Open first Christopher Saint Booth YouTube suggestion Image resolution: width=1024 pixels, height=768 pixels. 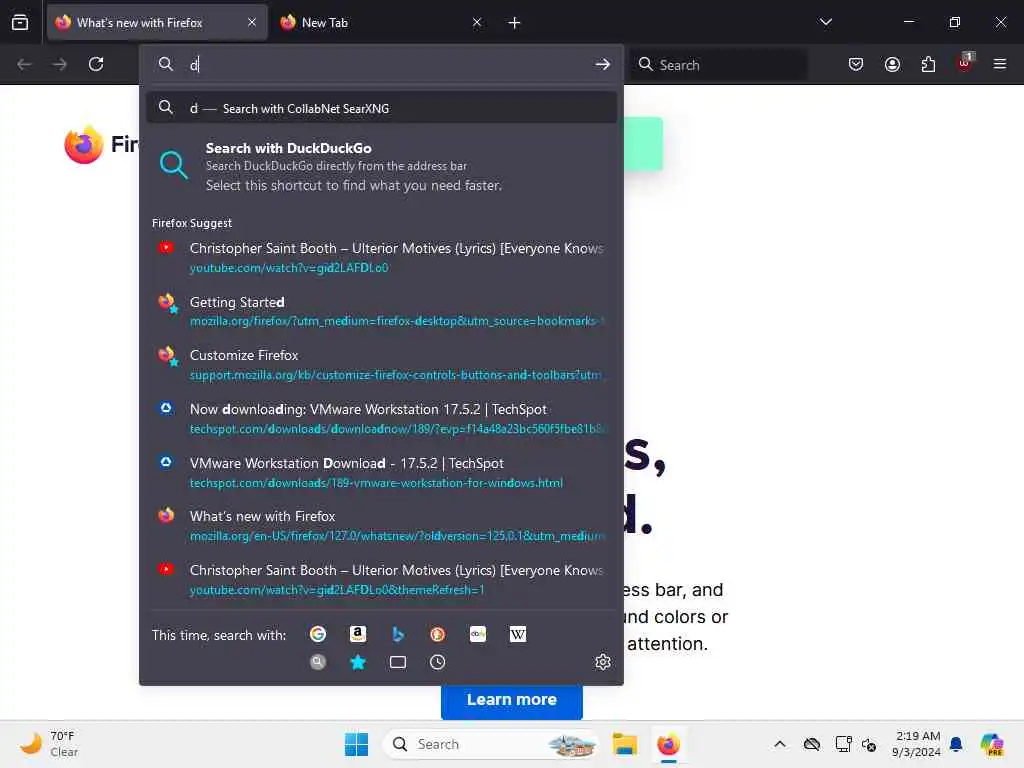pyautogui.click(x=381, y=257)
